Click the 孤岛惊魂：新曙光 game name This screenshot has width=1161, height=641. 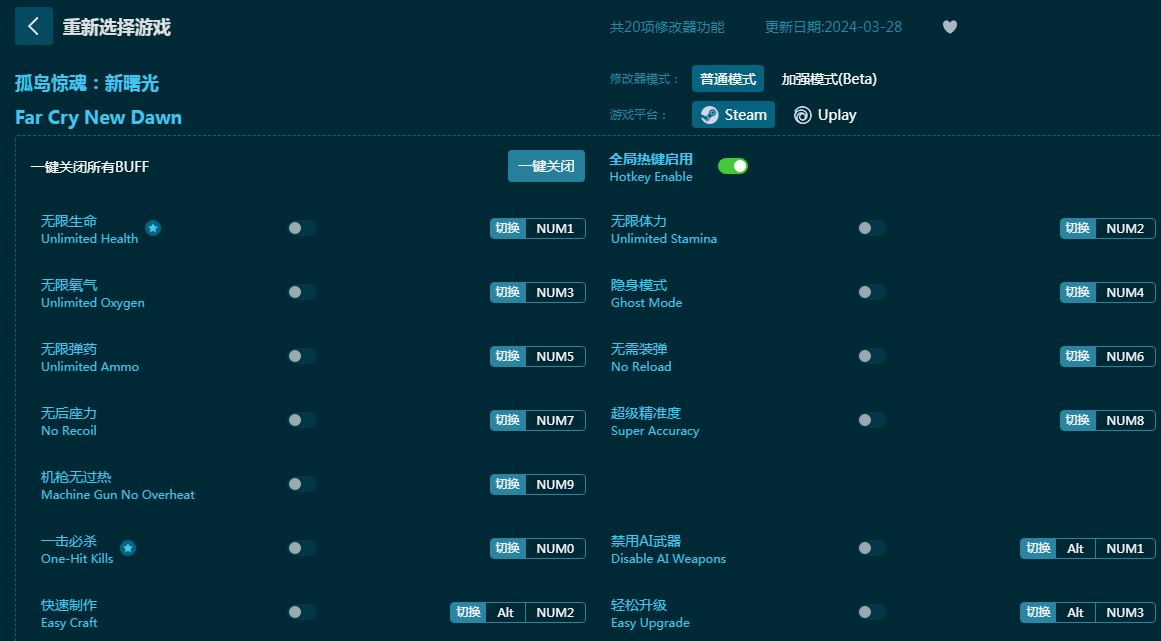coord(87,84)
